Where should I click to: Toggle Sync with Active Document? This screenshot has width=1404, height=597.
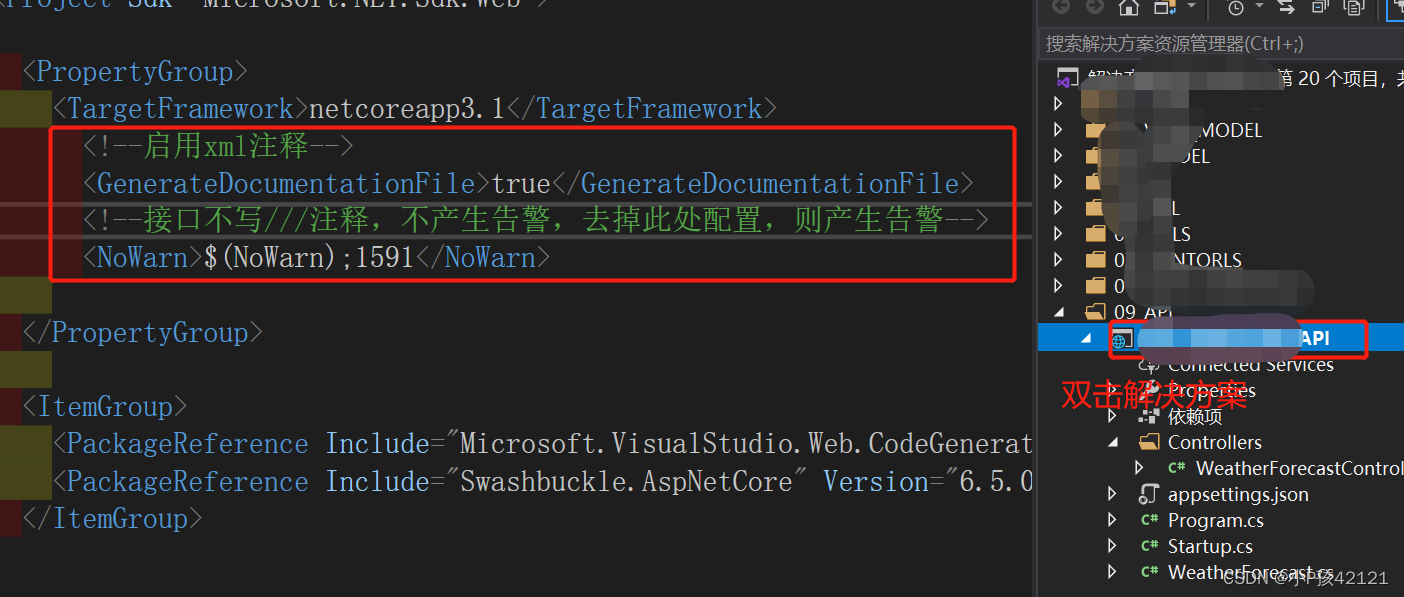1288,9
